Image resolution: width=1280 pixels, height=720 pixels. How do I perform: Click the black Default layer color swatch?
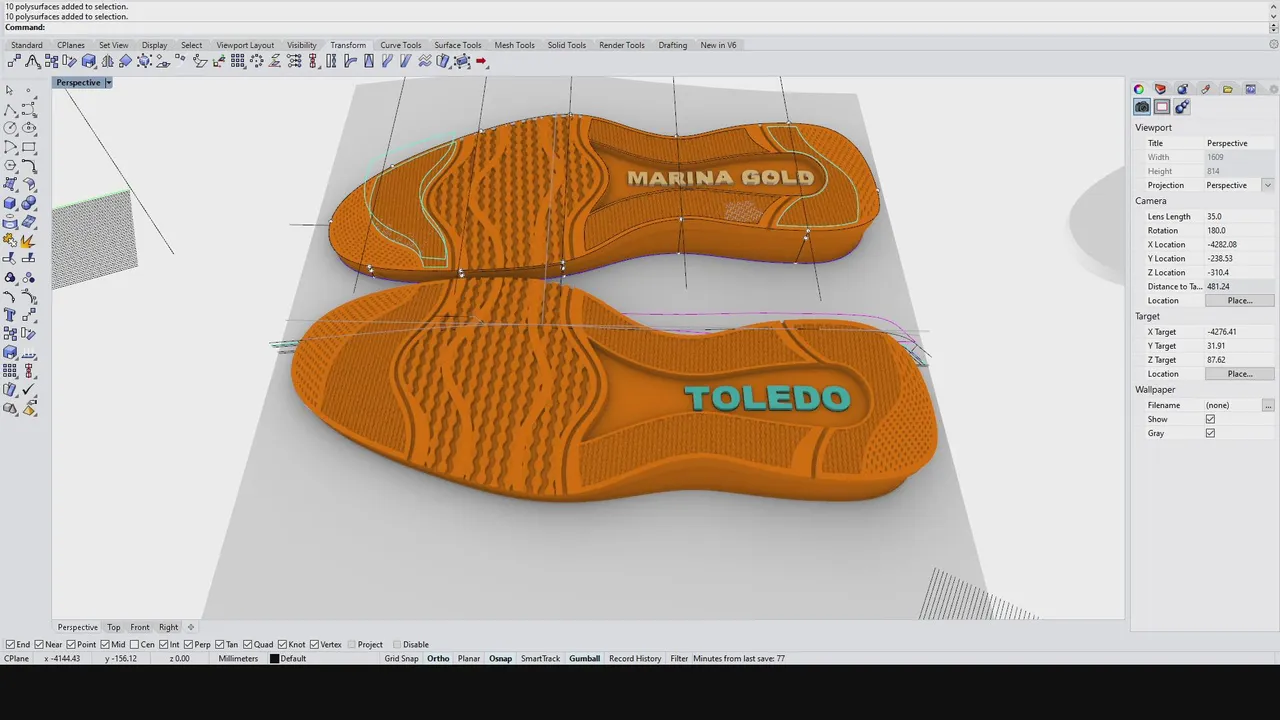pyautogui.click(x=275, y=658)
